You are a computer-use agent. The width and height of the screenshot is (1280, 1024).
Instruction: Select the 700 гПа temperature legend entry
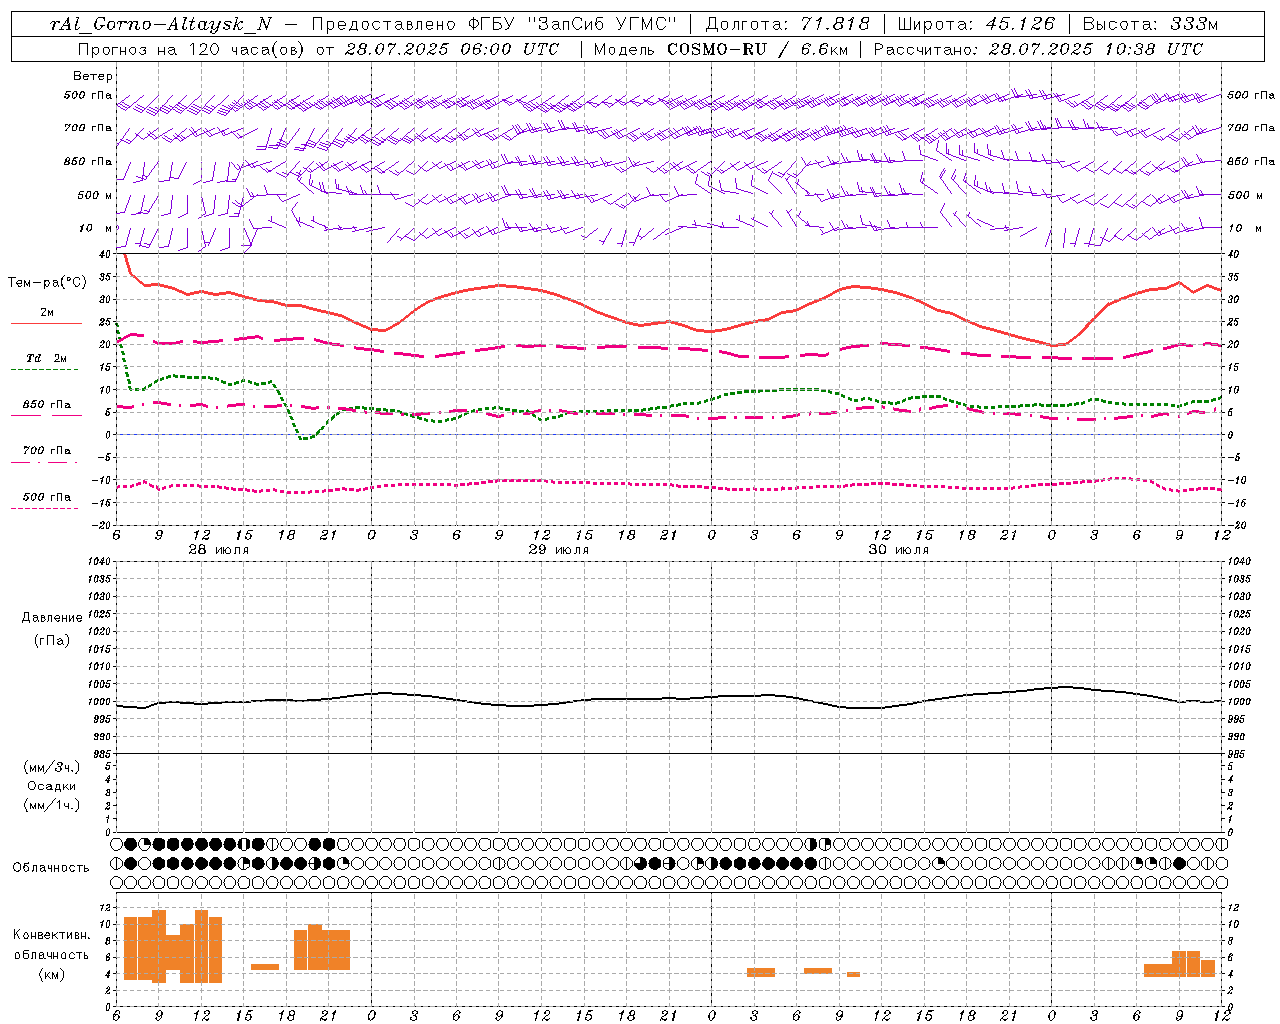(47, 451)
